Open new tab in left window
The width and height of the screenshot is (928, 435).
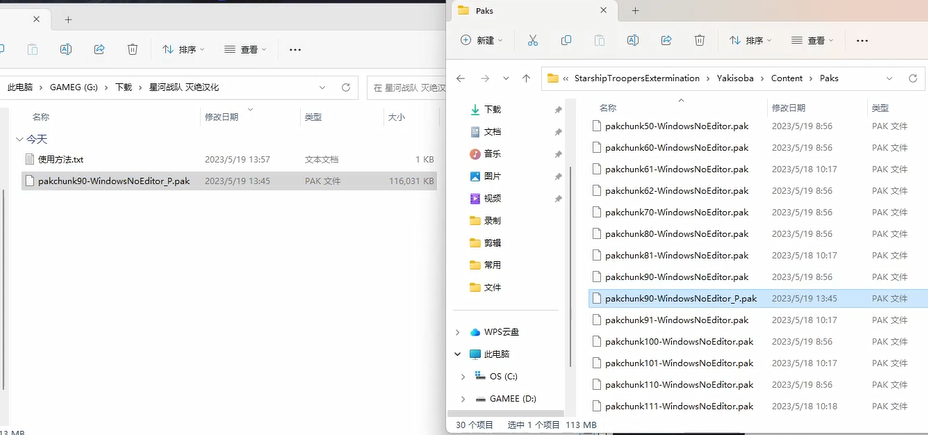68,20
